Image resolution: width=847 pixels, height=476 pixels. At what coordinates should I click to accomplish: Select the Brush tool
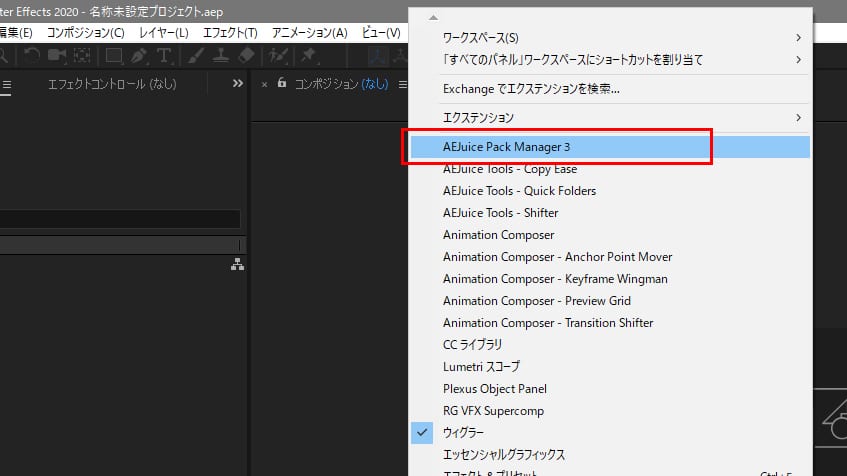pyautogui.click(x=196, y=56)
